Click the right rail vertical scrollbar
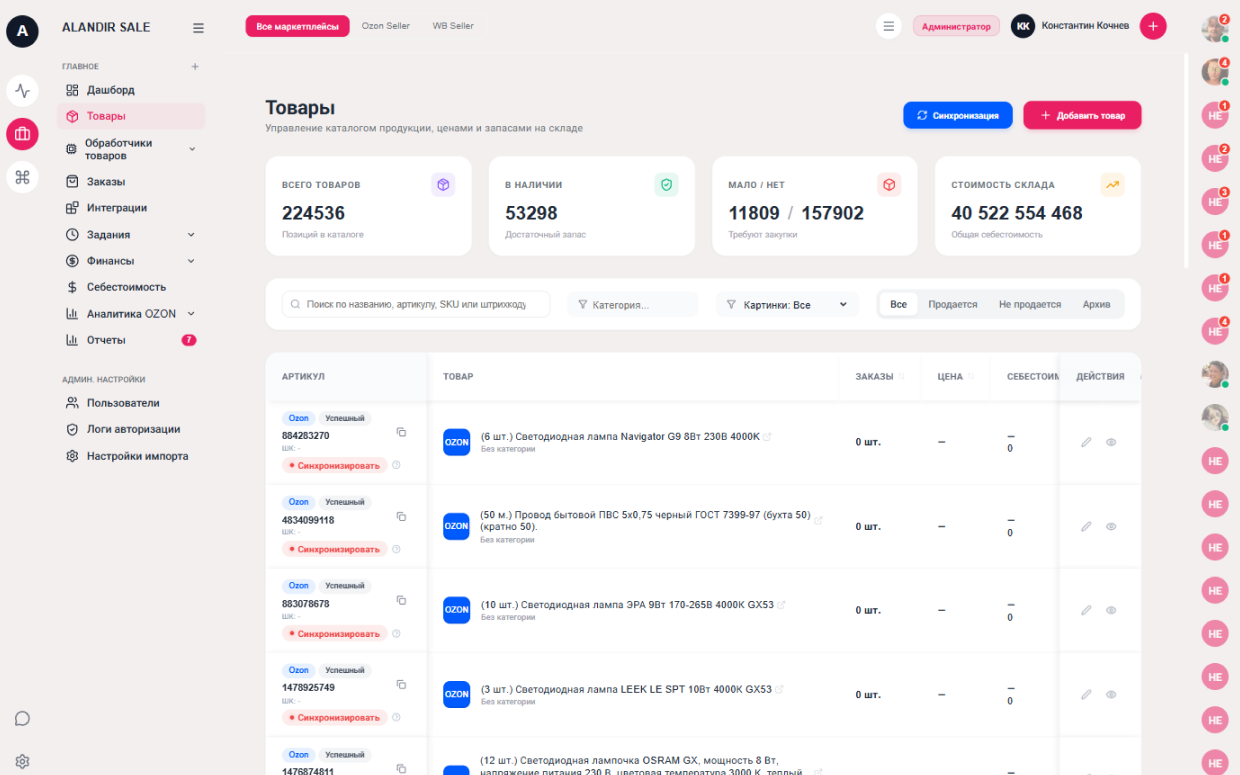 click(1187, 160)
